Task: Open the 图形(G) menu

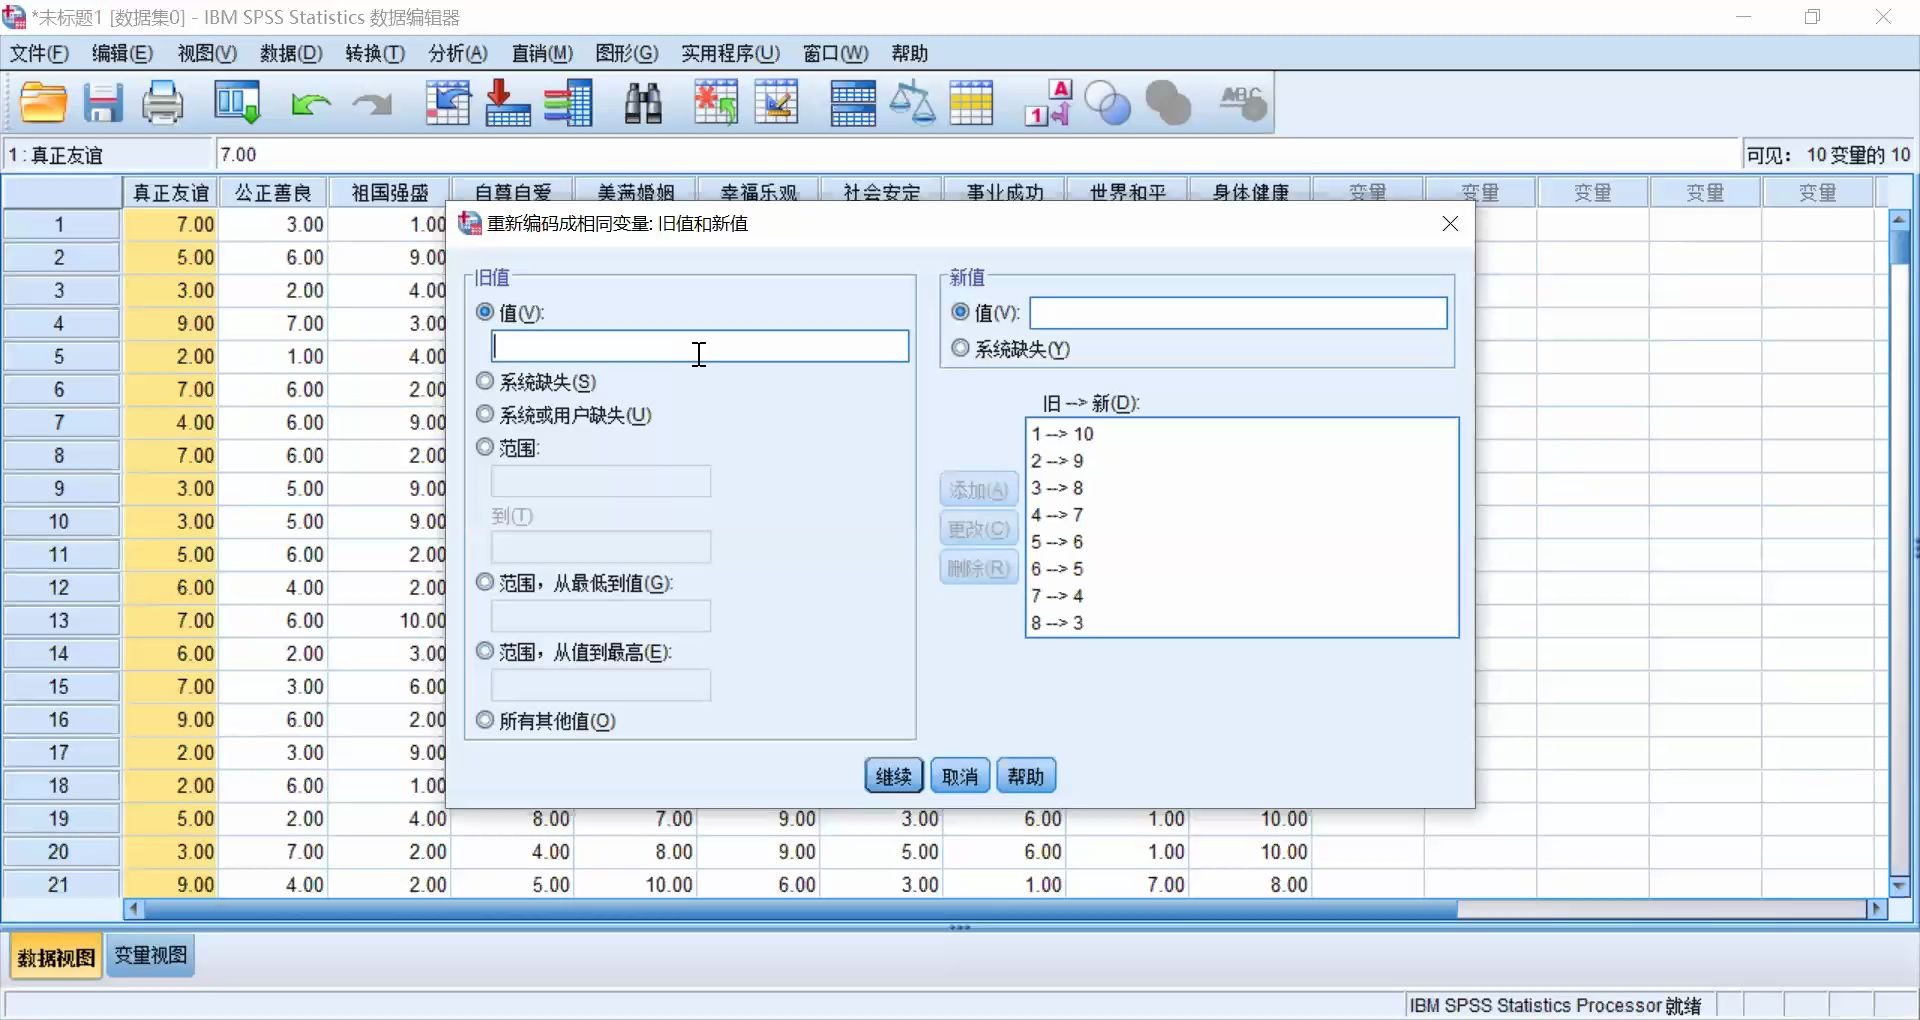Action: tap(627, 53)
